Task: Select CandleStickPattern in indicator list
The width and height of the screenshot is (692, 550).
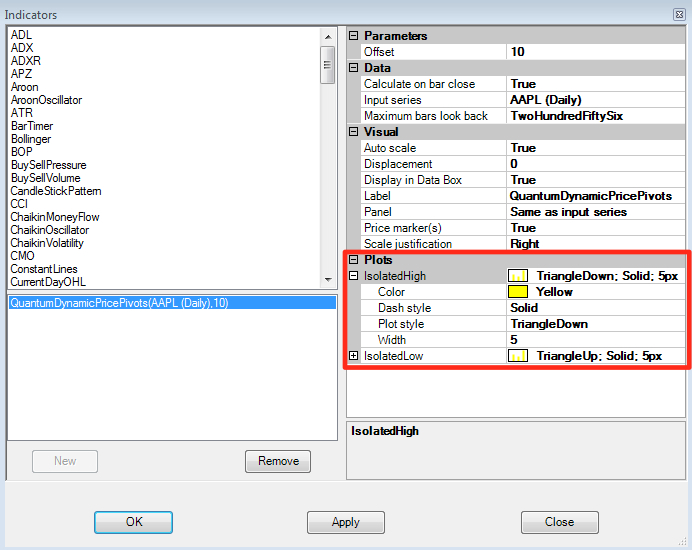Action: point(56,191)
